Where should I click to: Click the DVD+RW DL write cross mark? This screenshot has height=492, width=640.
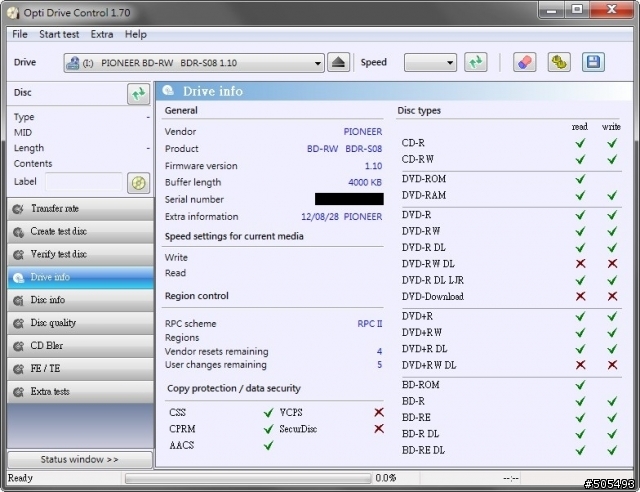click(x=612, y=365)
